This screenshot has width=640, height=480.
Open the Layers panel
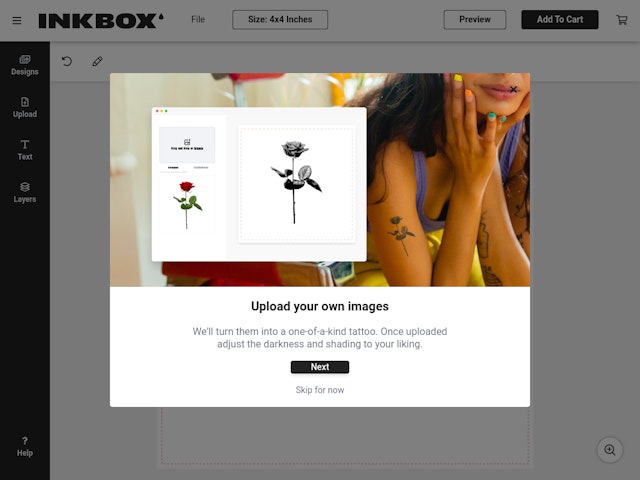point(24,193)
